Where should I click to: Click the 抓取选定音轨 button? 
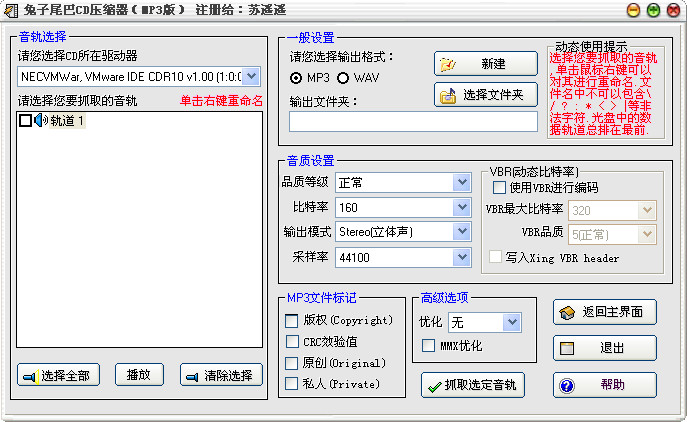tap(473, 385)
